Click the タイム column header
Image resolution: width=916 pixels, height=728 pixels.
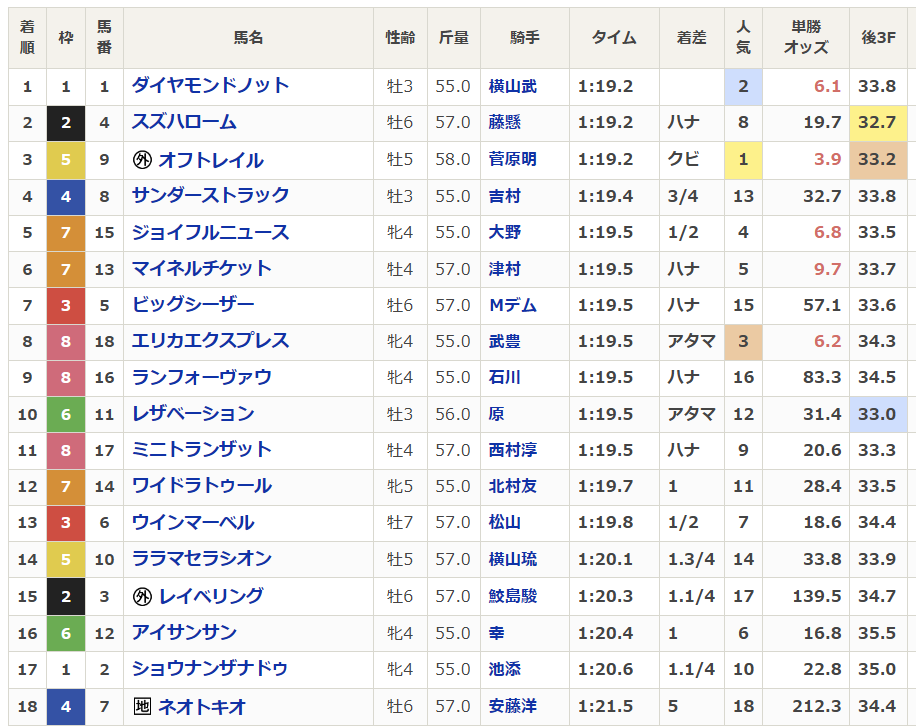tap(614, 37)
